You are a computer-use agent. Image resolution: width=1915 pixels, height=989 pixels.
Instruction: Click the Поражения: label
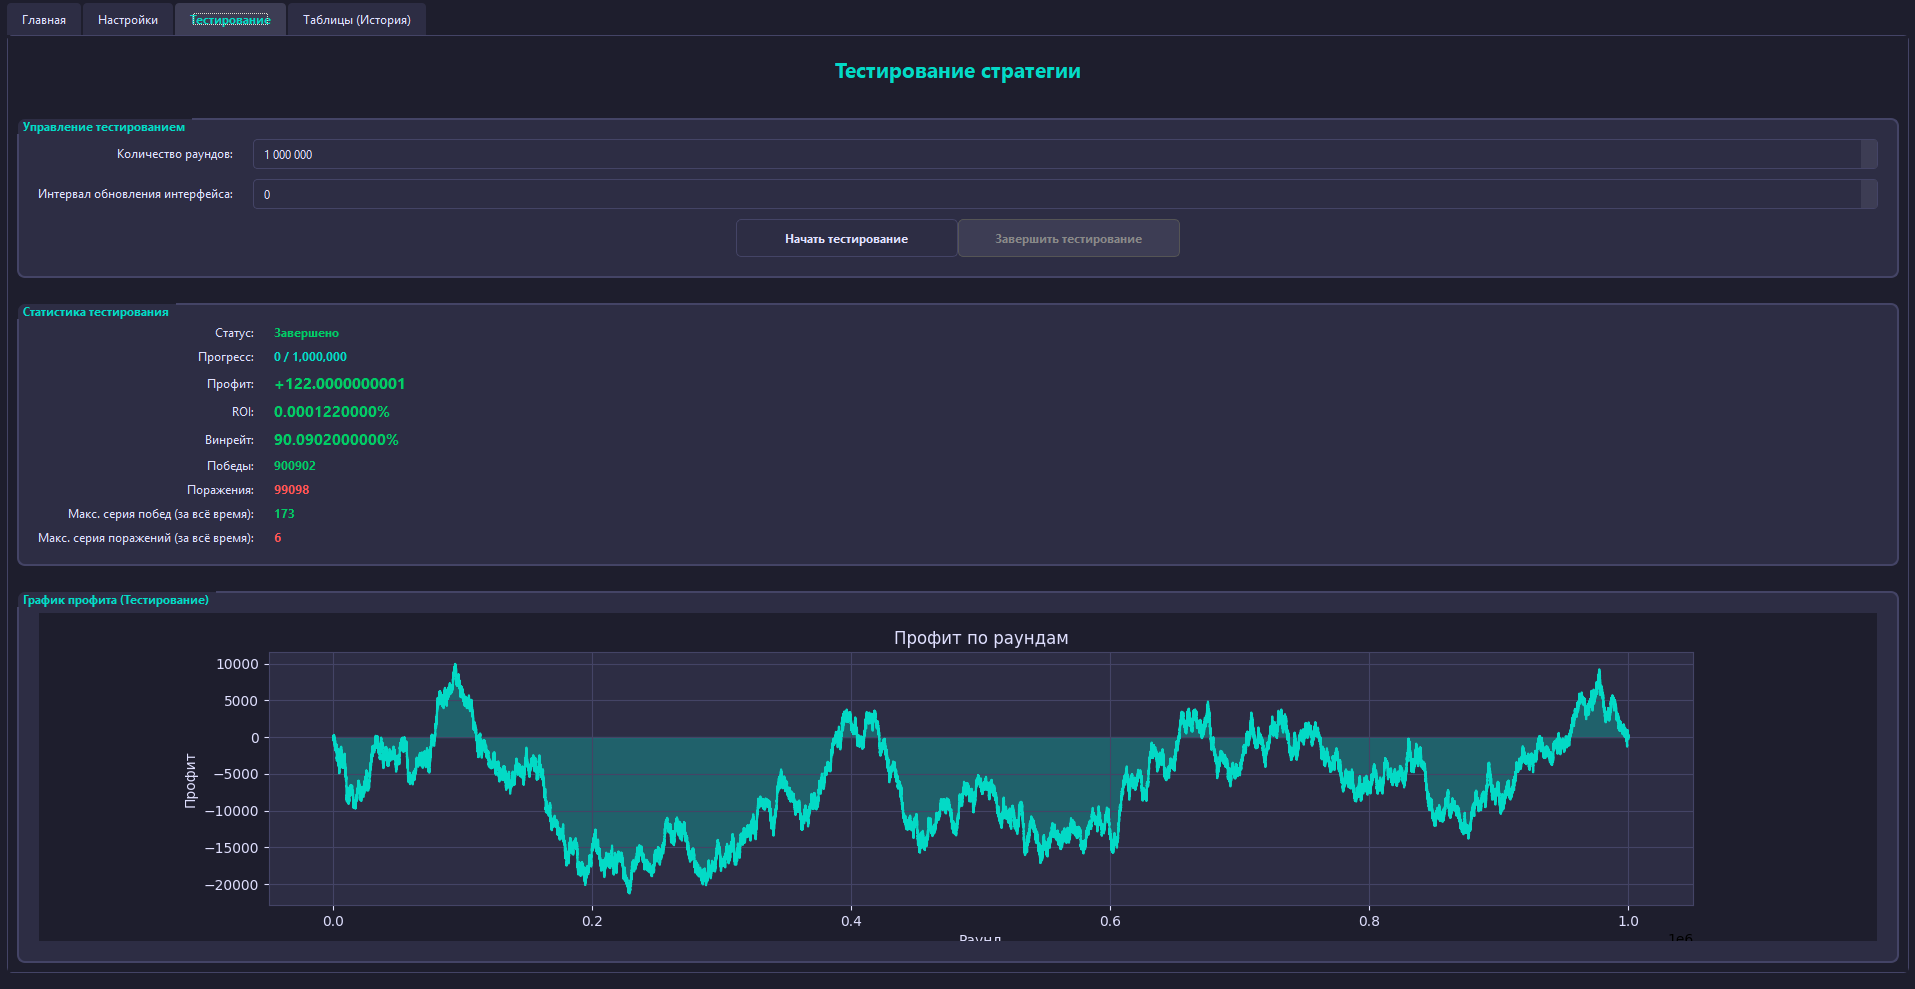coord(220,490)
